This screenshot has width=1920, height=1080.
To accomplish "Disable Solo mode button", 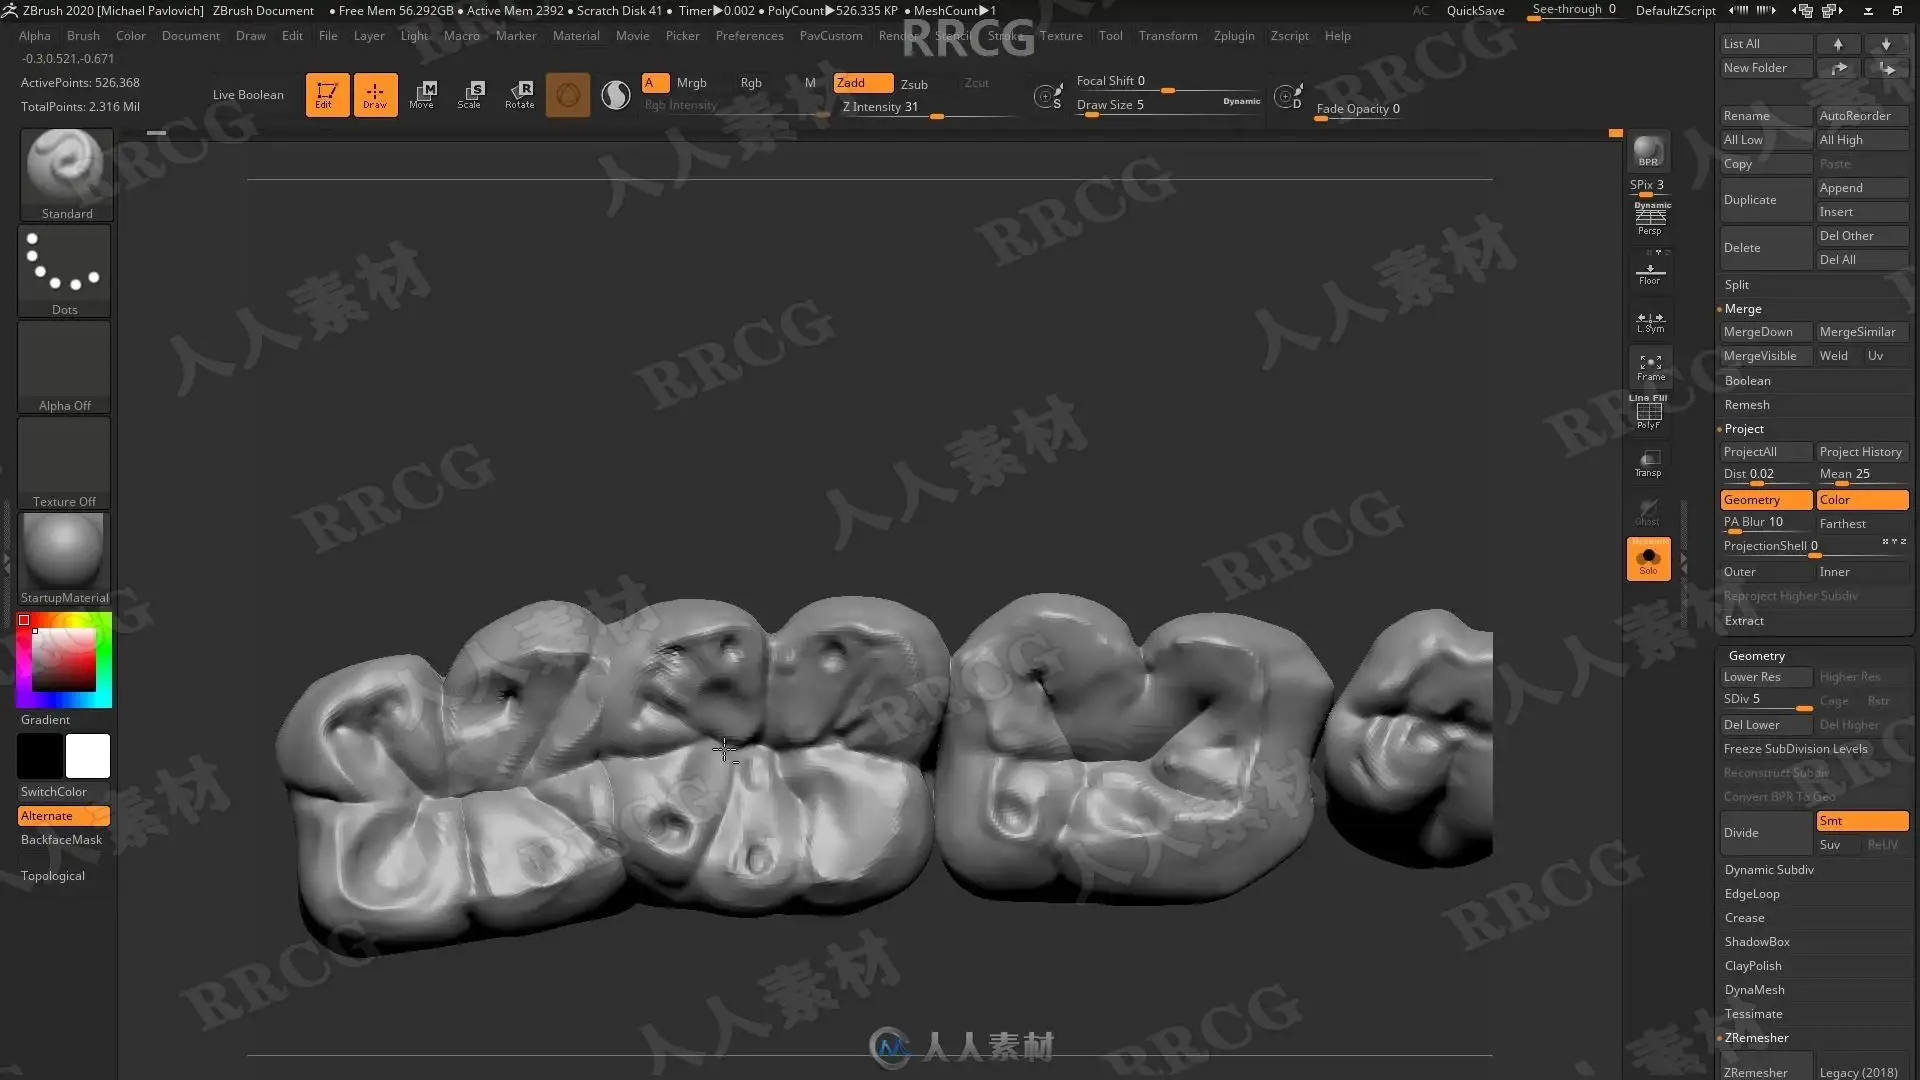I will coord(1648,559).
